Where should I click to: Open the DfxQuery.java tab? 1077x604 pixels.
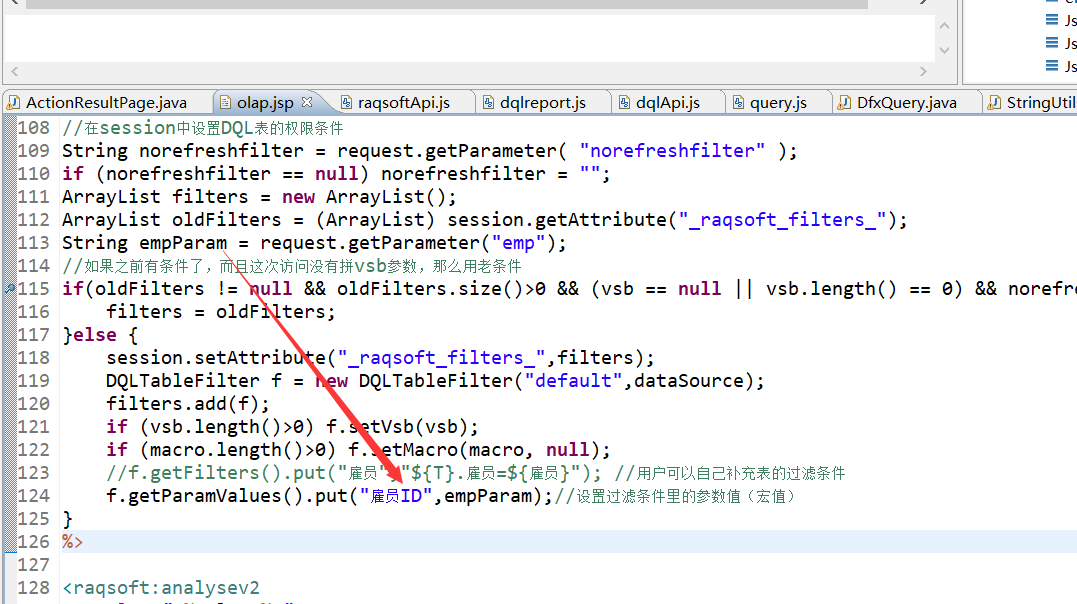[x=907, y=102]
